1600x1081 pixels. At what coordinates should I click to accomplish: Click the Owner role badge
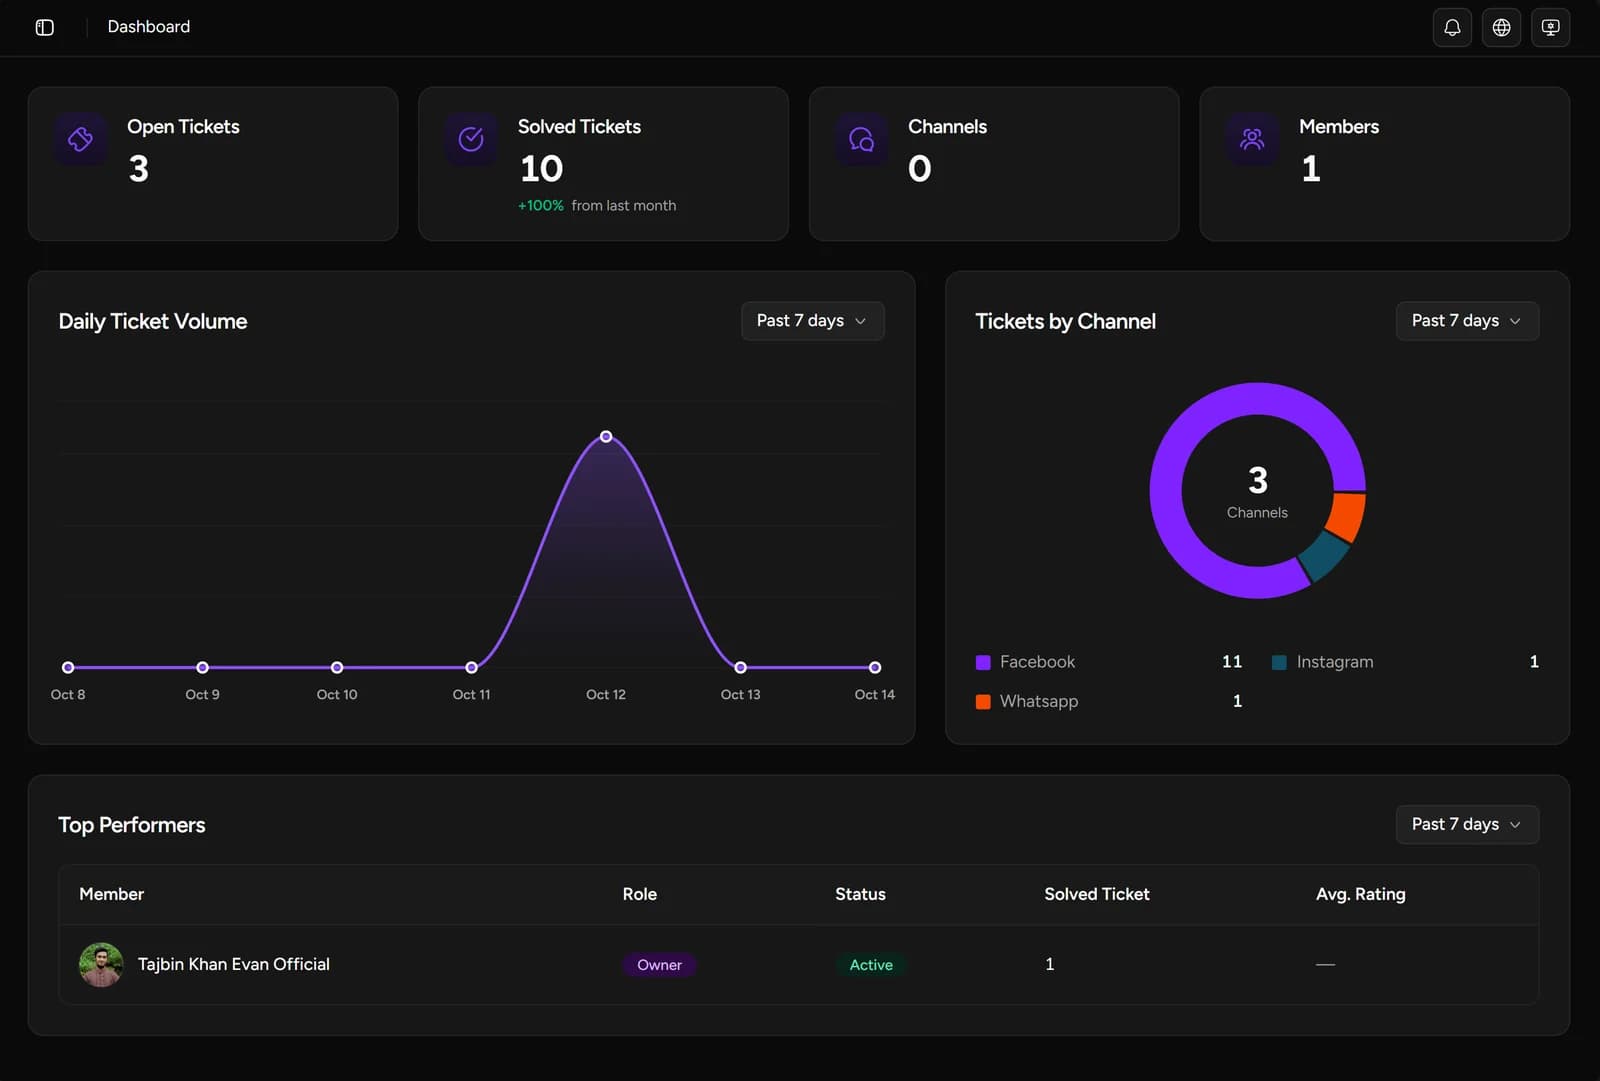tap(659, 965)
